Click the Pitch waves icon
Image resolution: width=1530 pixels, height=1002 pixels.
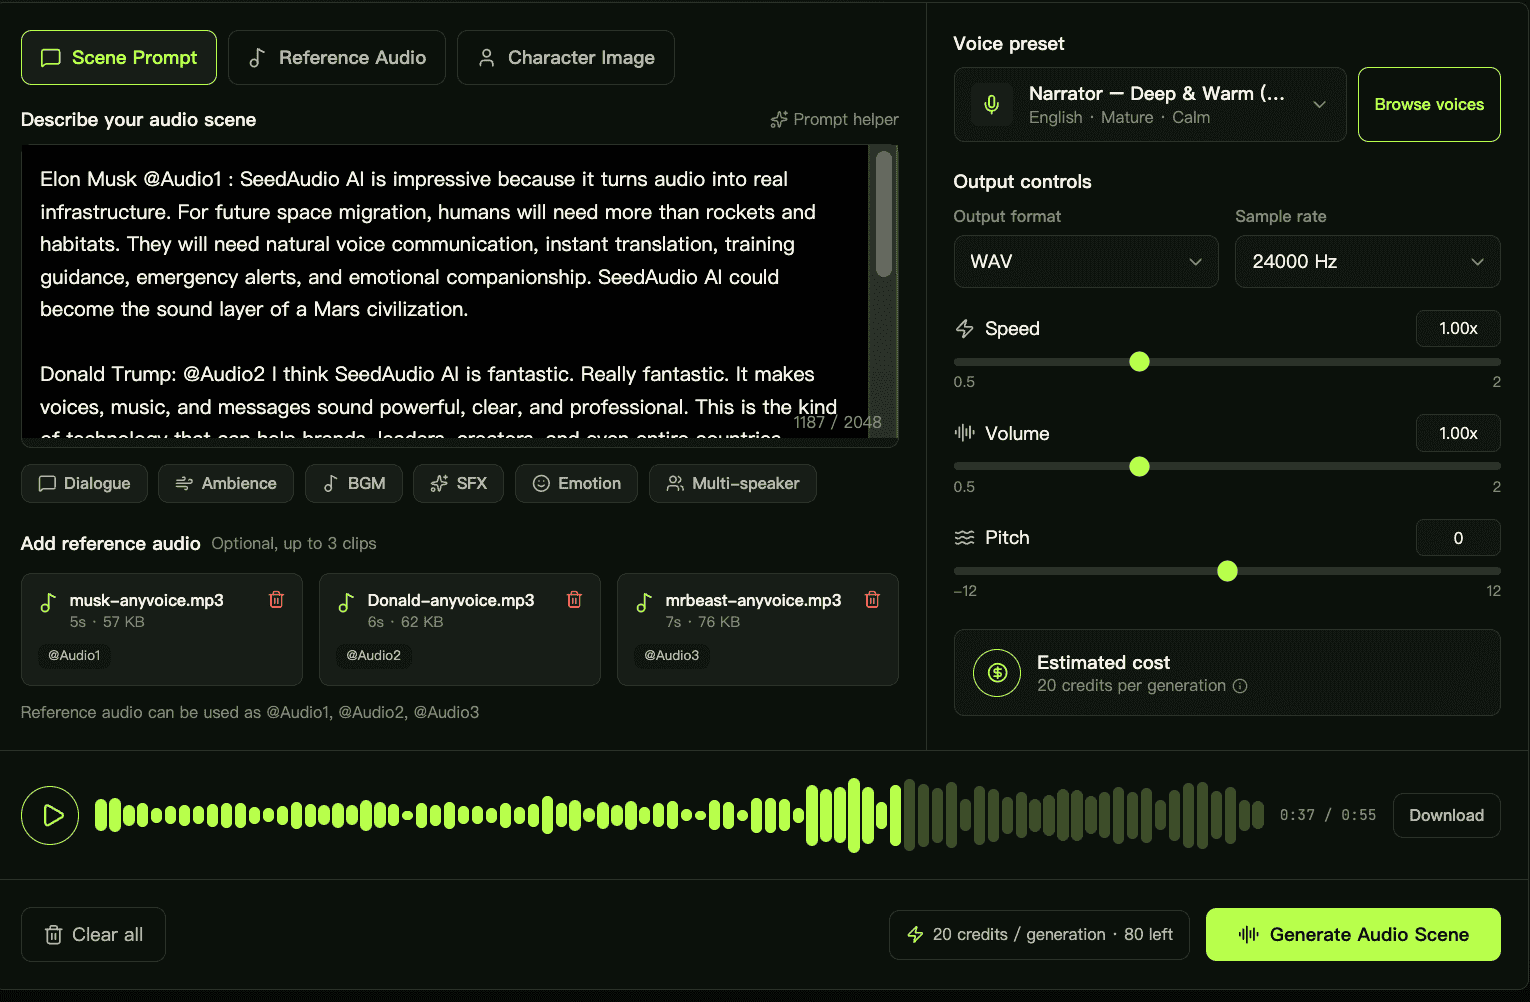click(964, 538)
